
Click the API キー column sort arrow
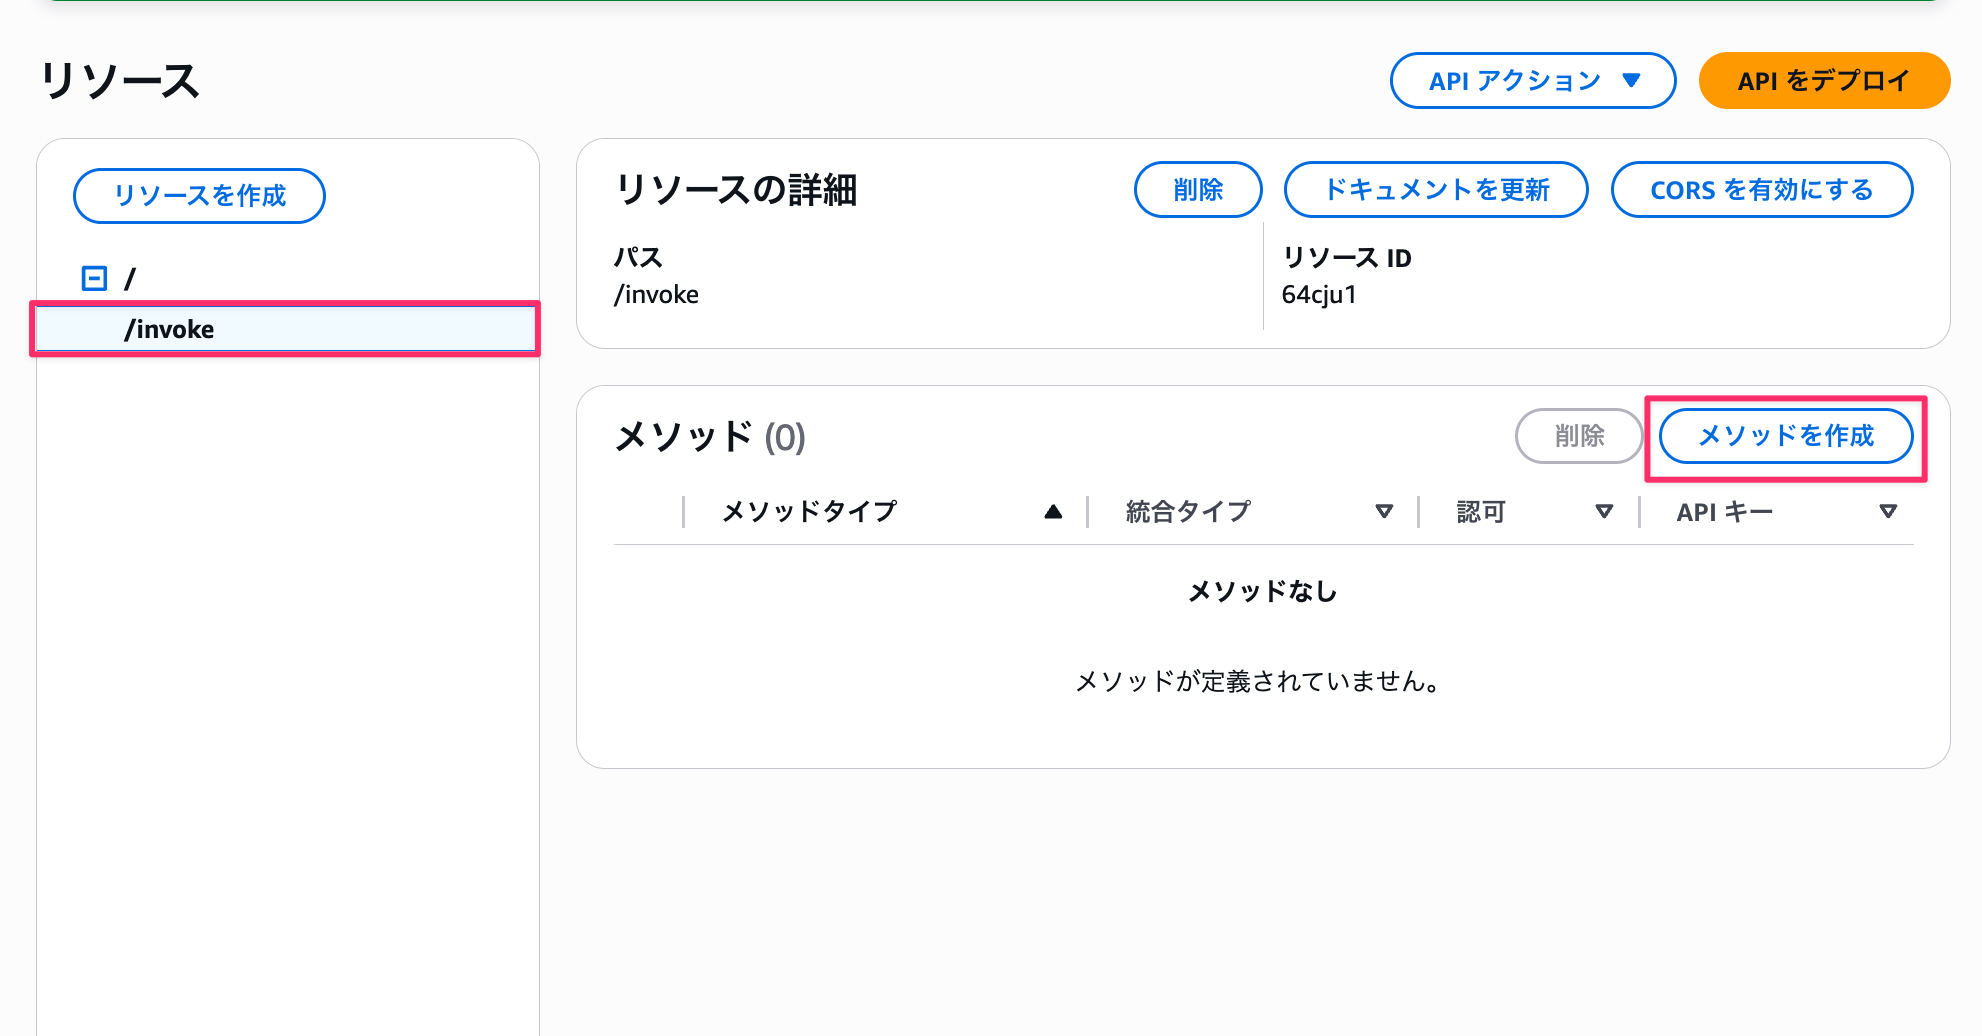pos(1888,512)
